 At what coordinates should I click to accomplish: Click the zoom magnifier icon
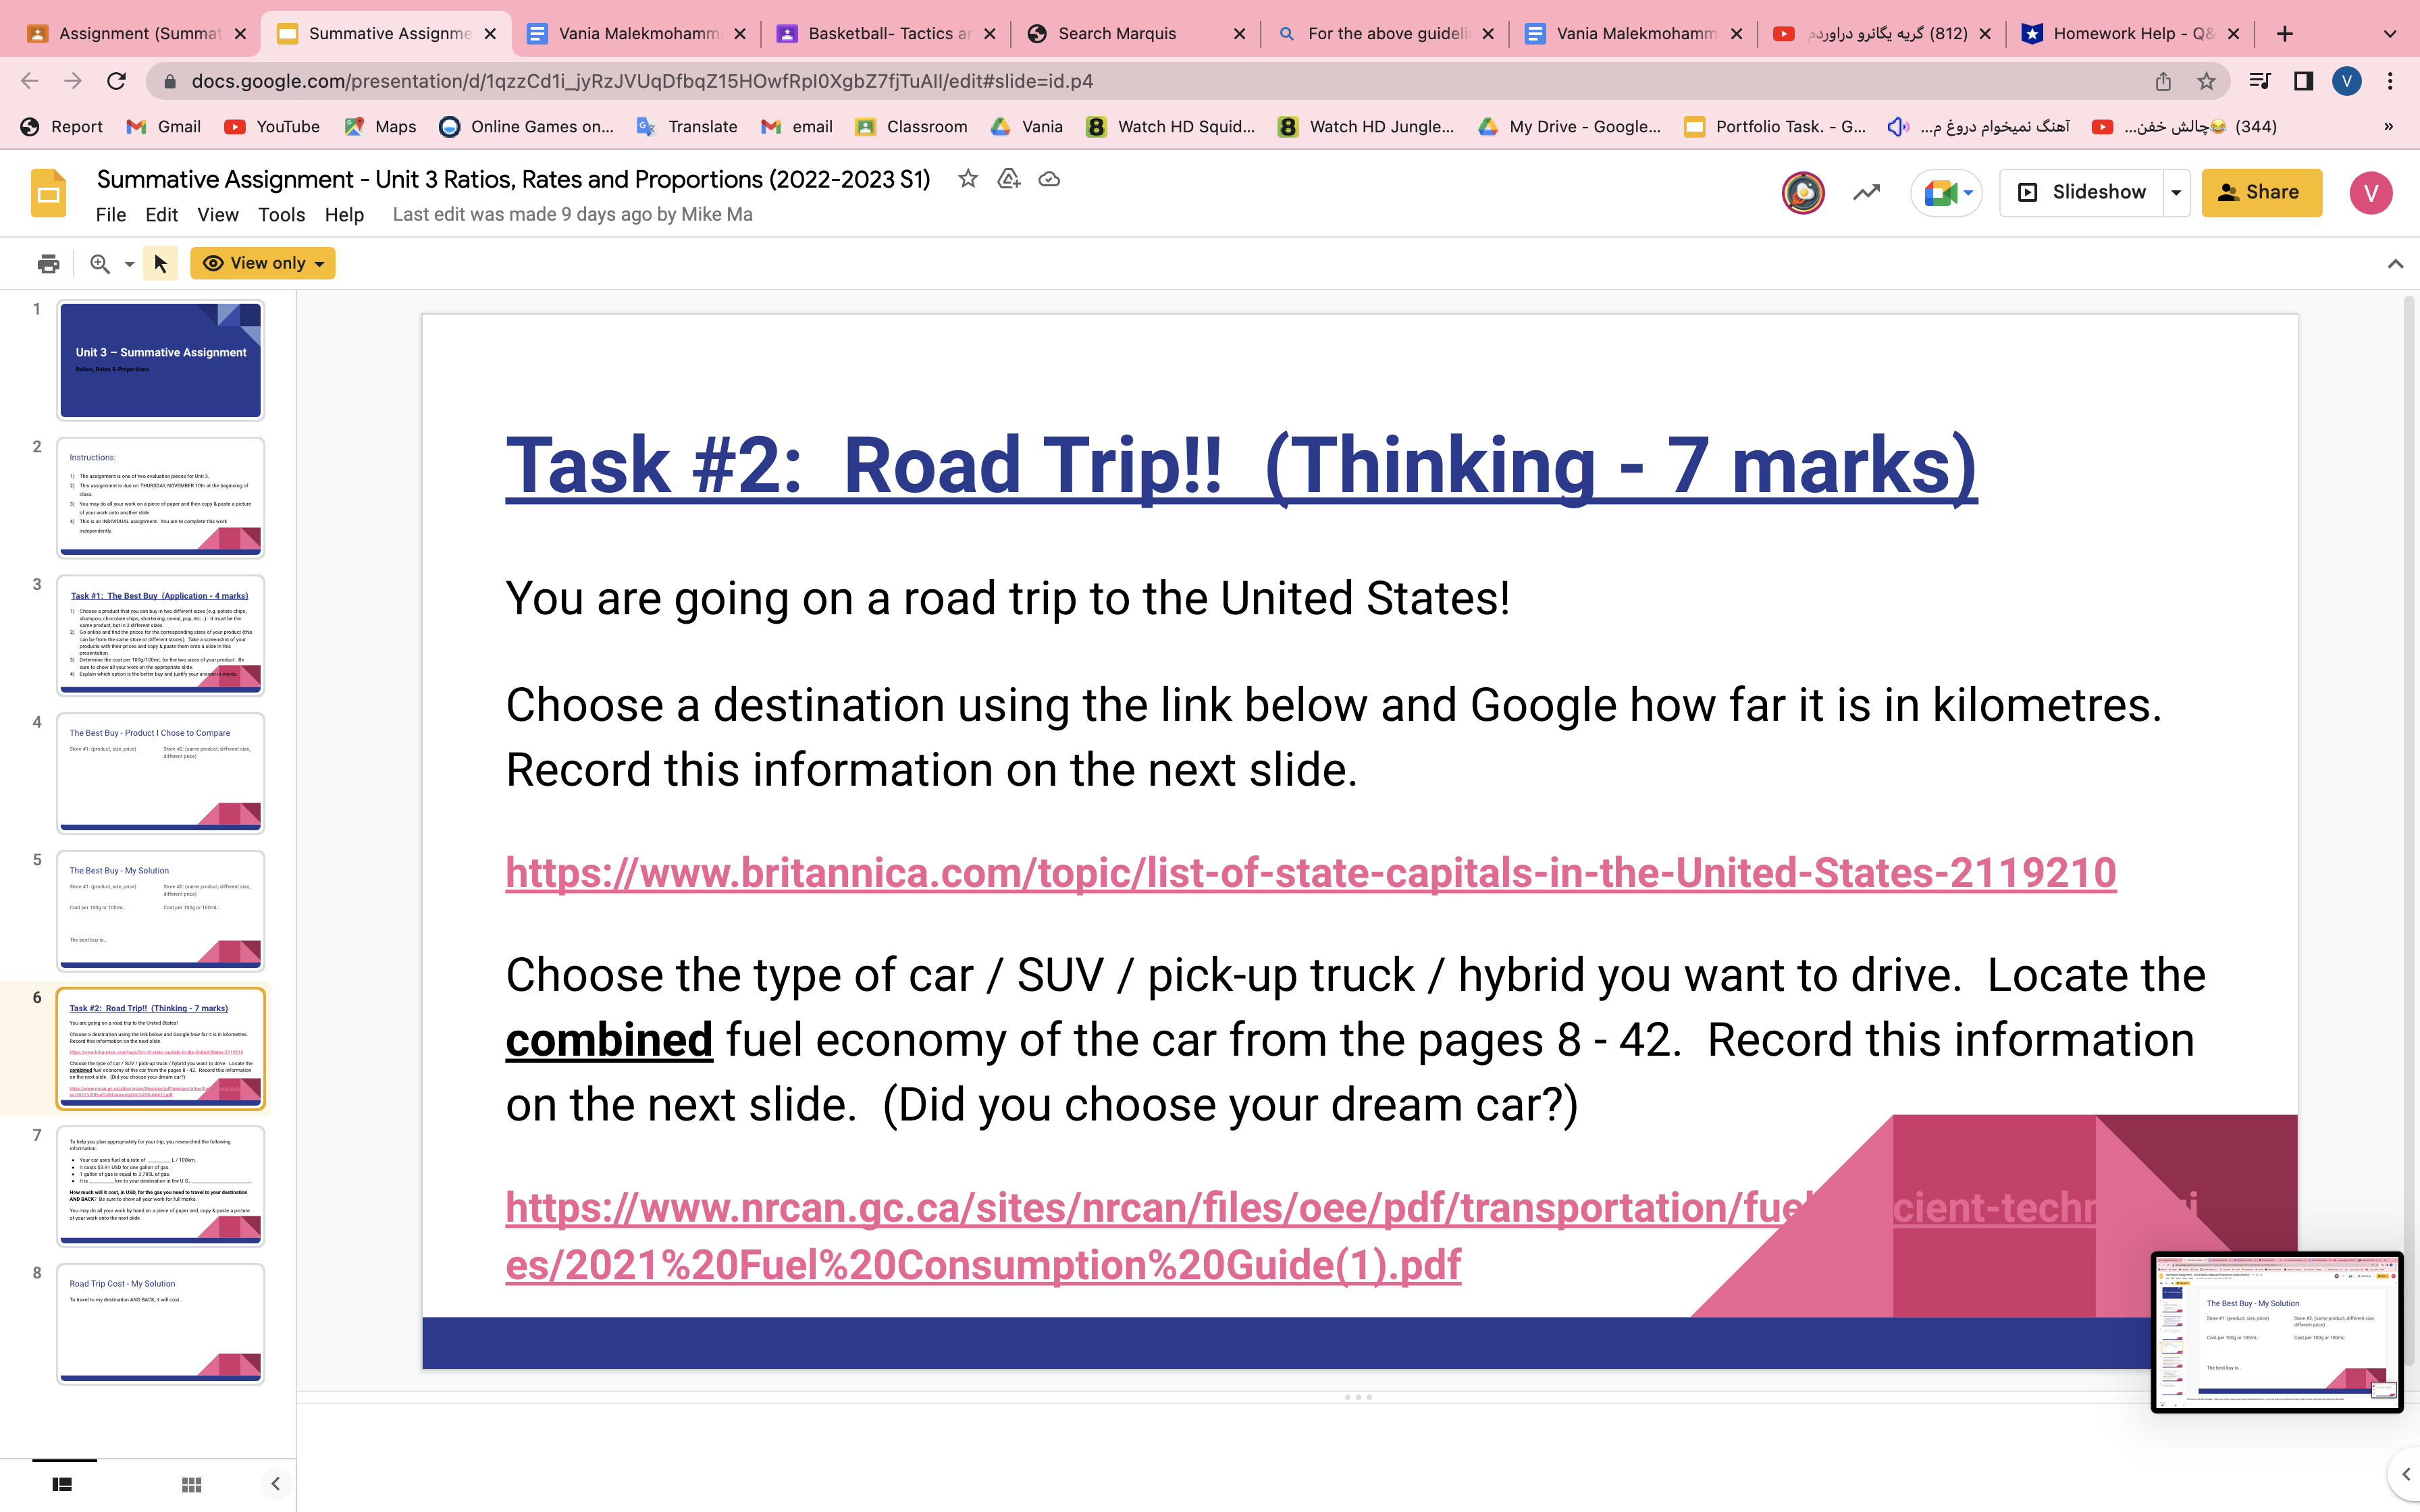tap(98, 263)
